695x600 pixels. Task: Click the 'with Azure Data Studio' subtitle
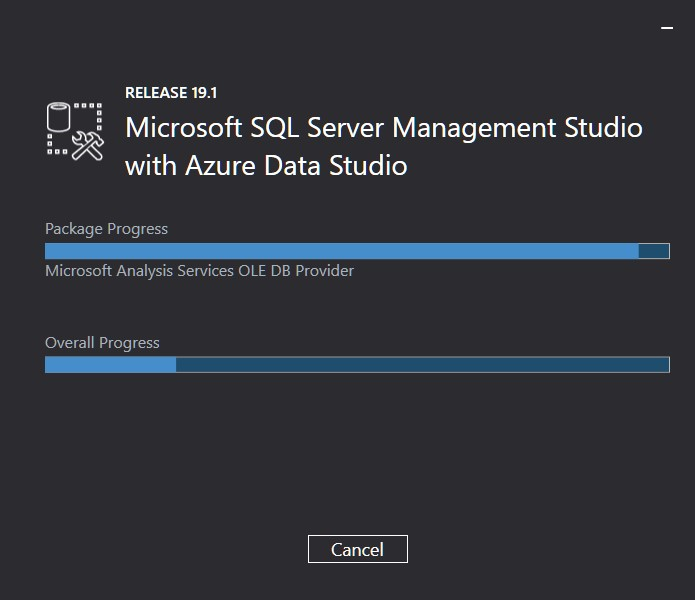(266, 166)
